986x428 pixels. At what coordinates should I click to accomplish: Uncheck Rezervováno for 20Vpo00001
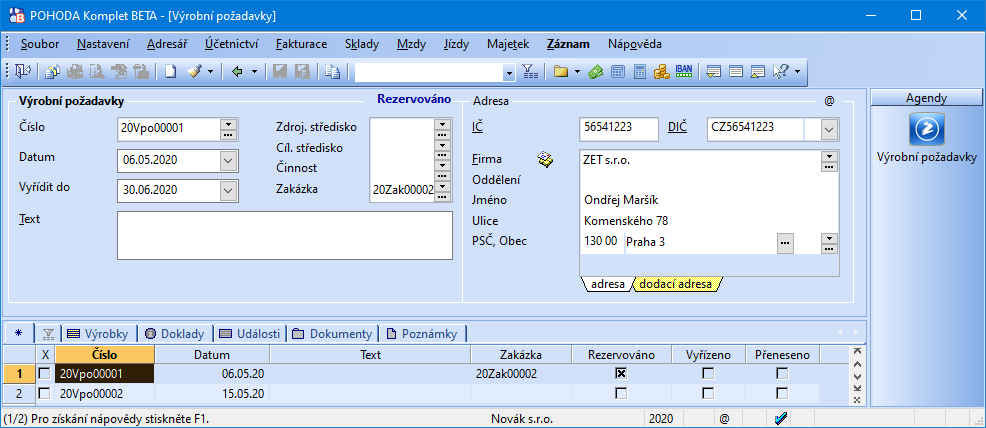pyautogui.click(x=621, y=373)
